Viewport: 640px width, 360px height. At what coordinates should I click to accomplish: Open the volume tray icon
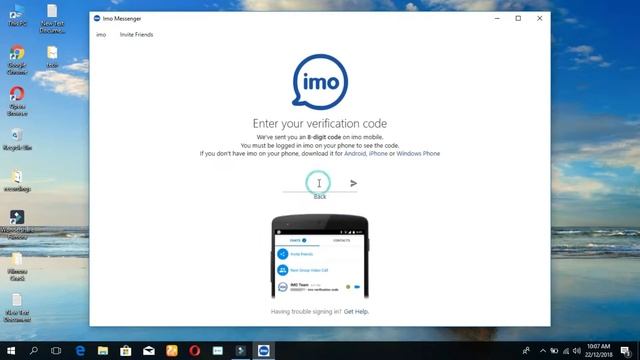tap(576, 351)
